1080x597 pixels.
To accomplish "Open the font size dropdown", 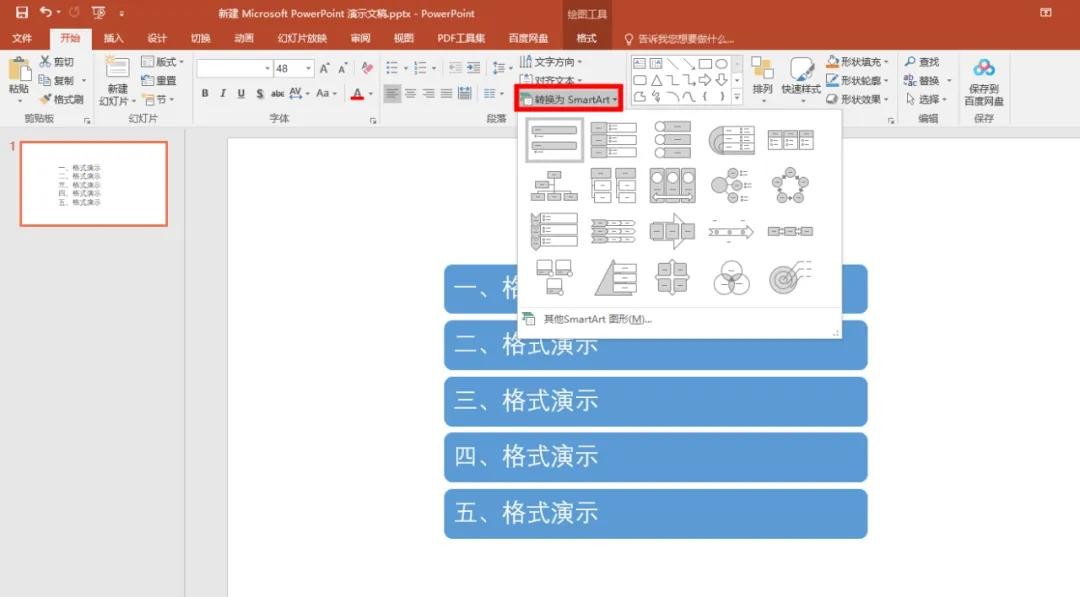I will (x=308, y=68).
